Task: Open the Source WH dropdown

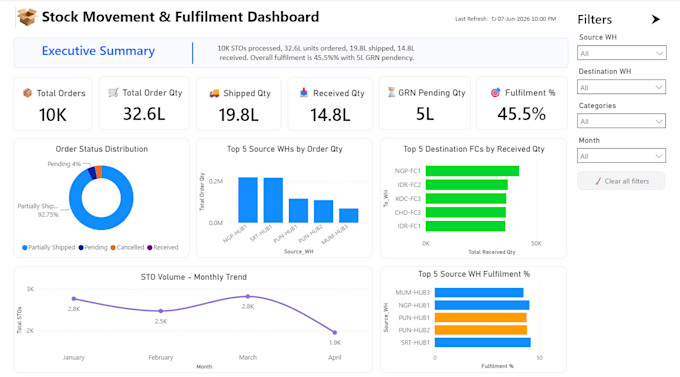Action: pyautogui.click(x=621, y=53)
